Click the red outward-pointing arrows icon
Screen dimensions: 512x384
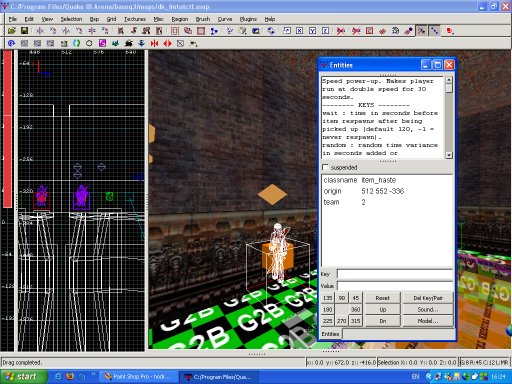click(x=168, y=43)
